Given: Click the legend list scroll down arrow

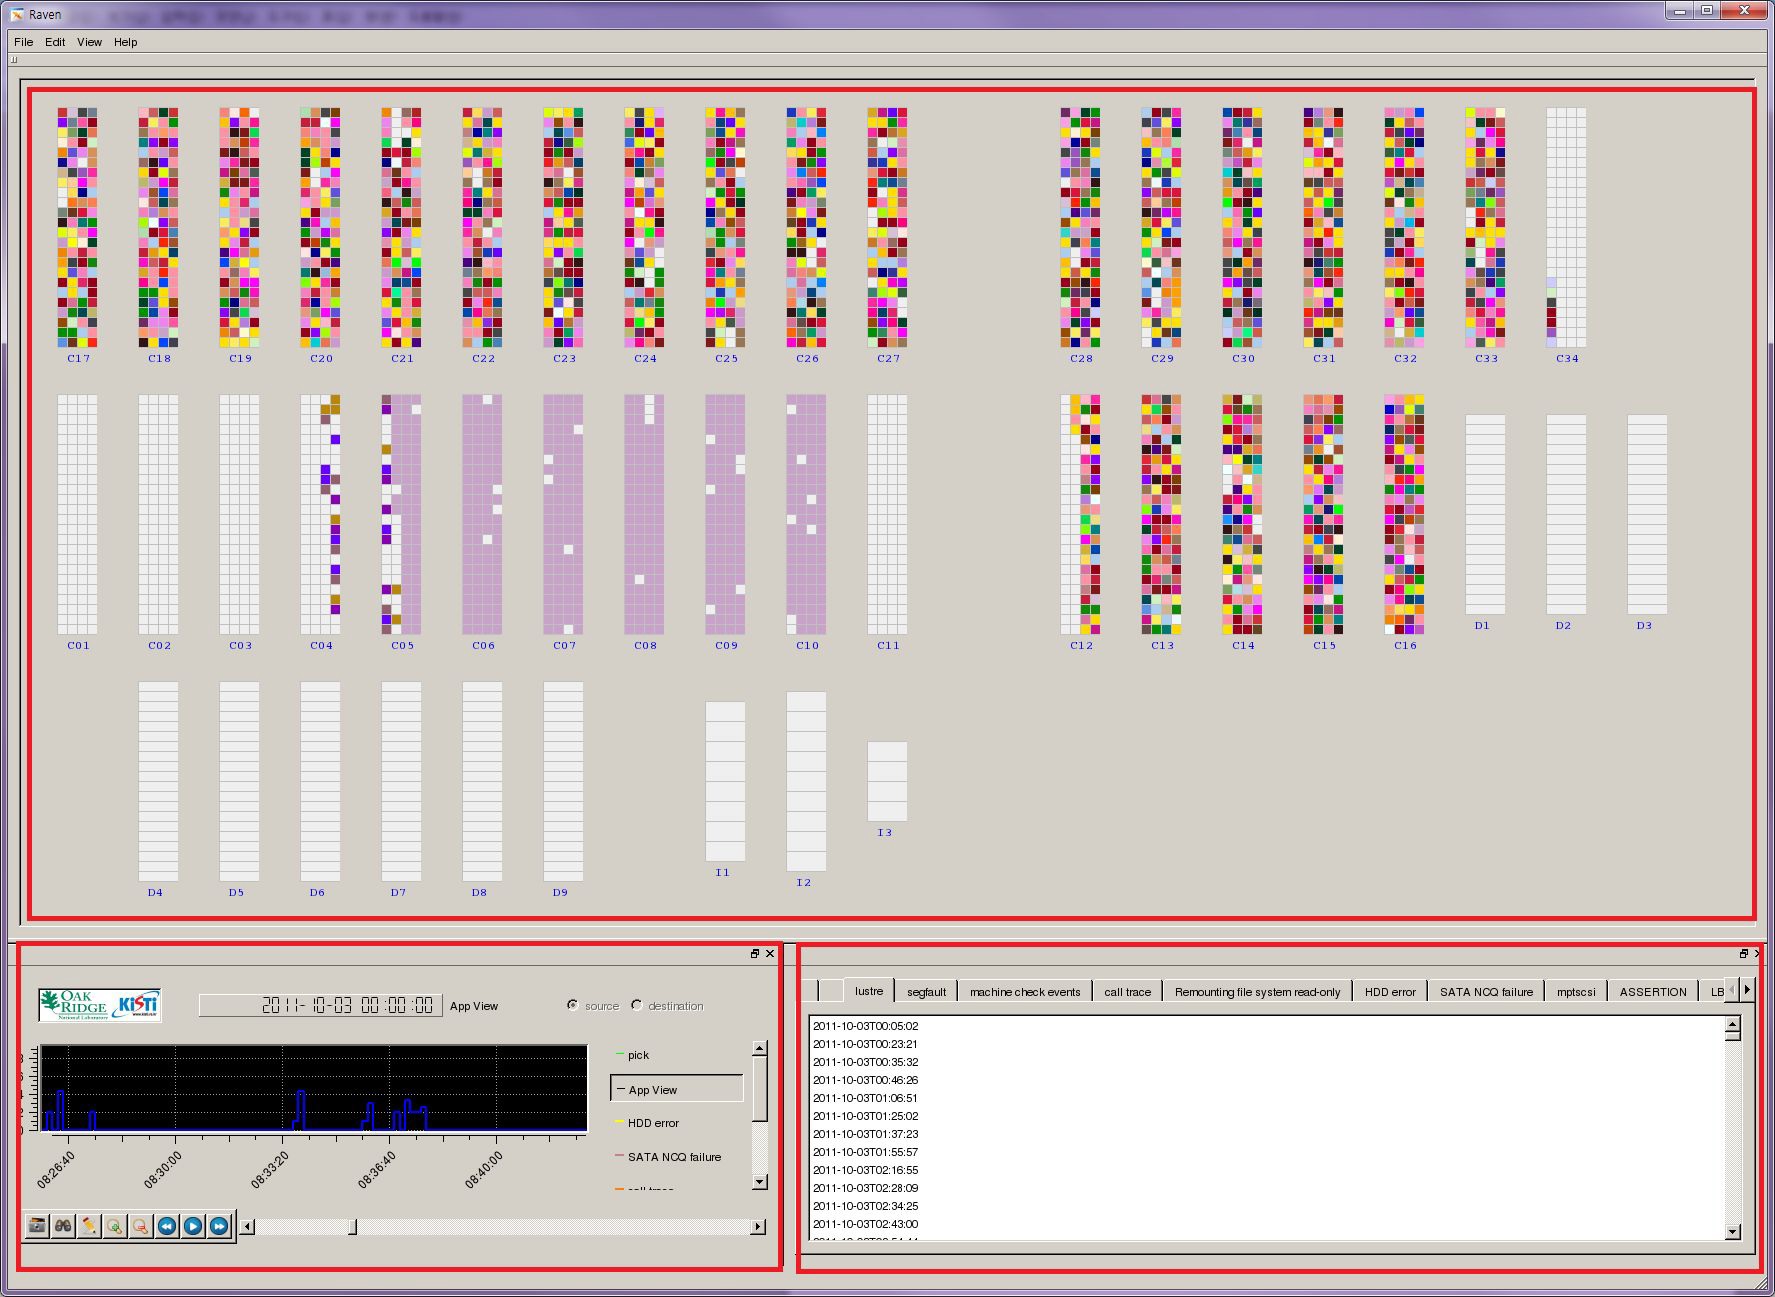Looking at the screenshot, I should click(760, 1182).
